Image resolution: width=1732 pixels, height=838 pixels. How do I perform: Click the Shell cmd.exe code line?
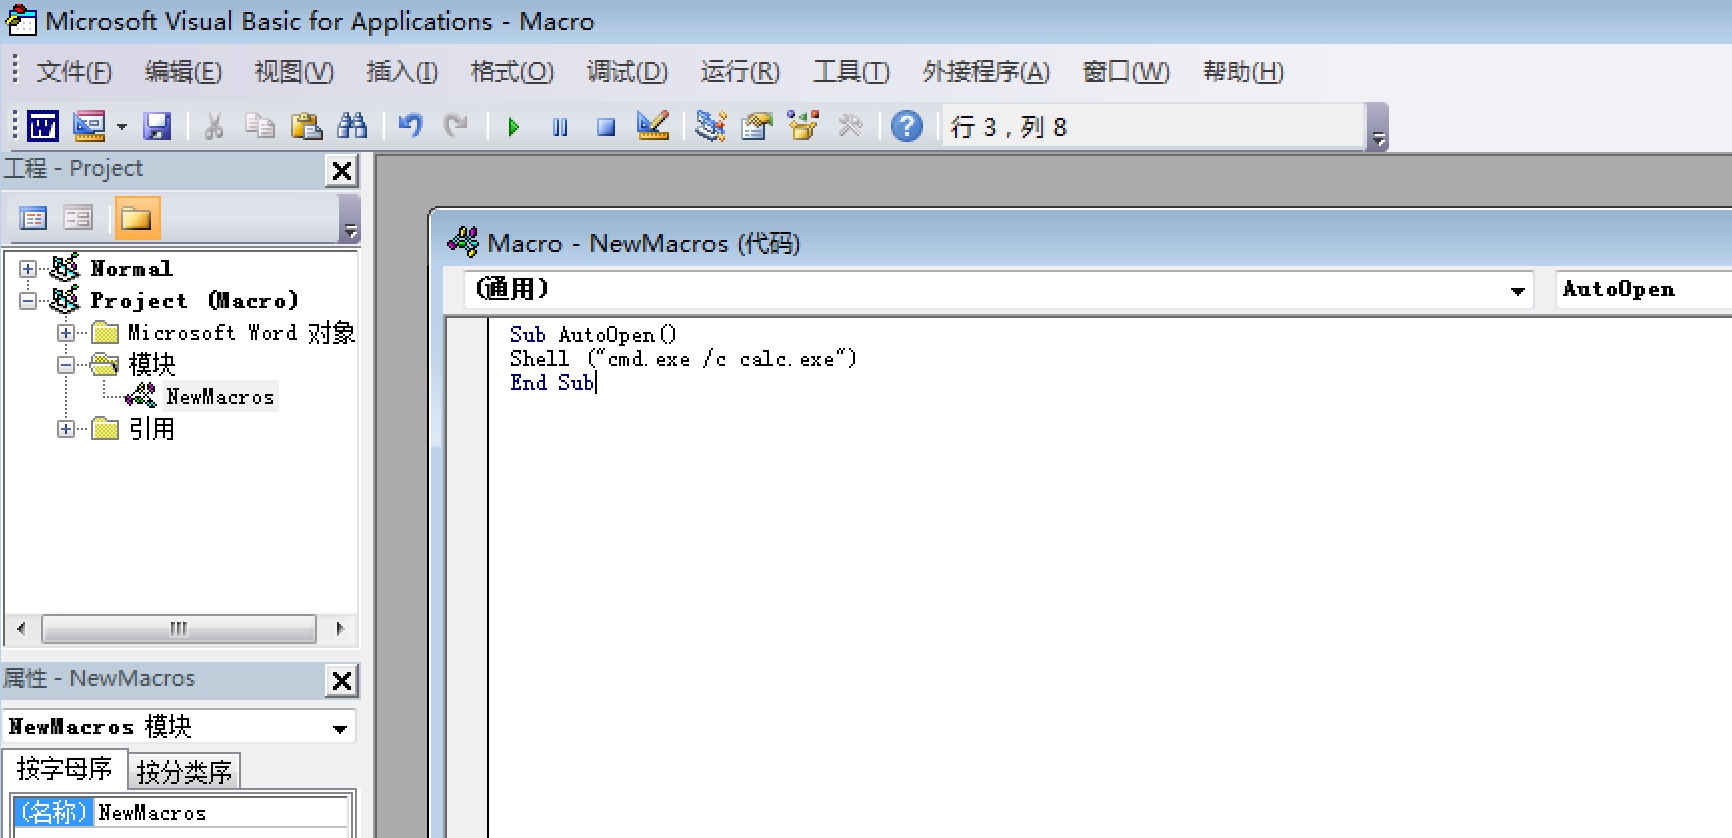coord(683,359)
